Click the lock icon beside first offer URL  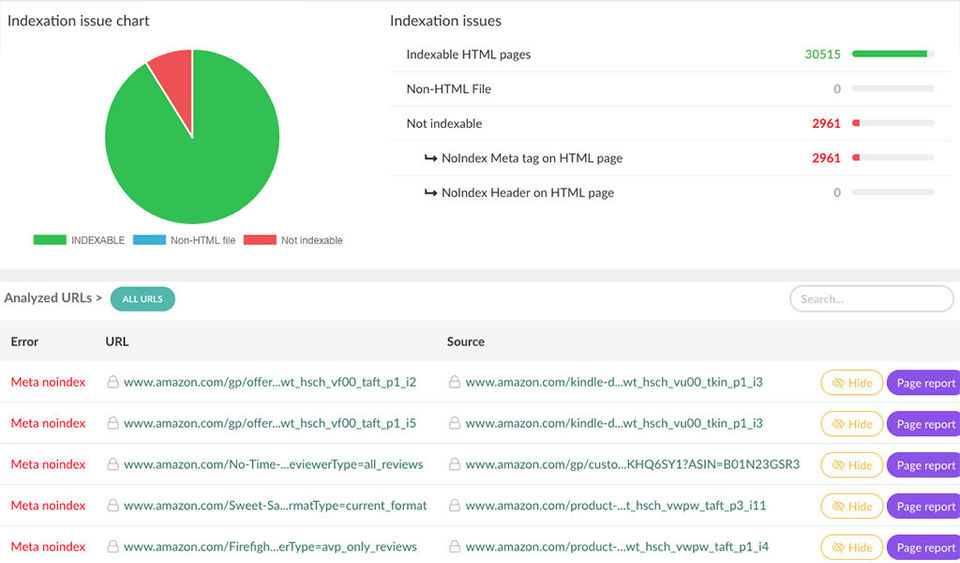113,382
